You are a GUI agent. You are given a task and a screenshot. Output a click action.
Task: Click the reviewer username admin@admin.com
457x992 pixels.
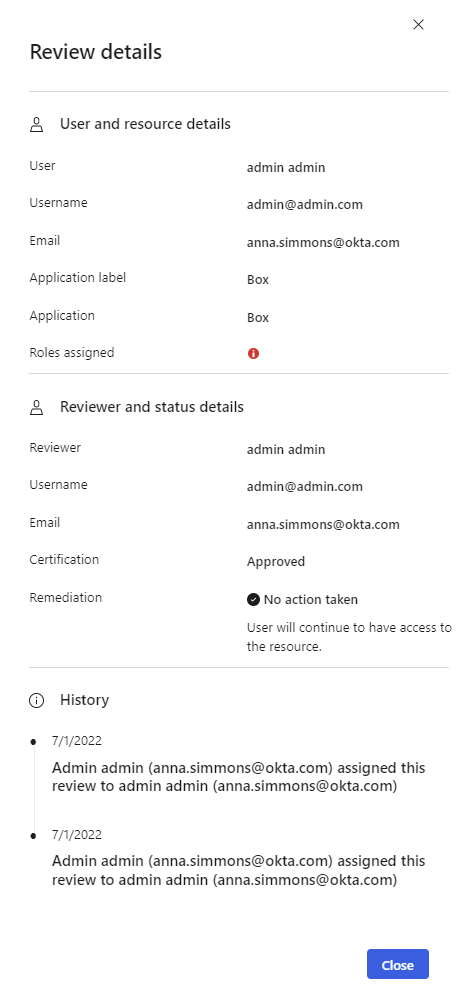pos(304,487)
